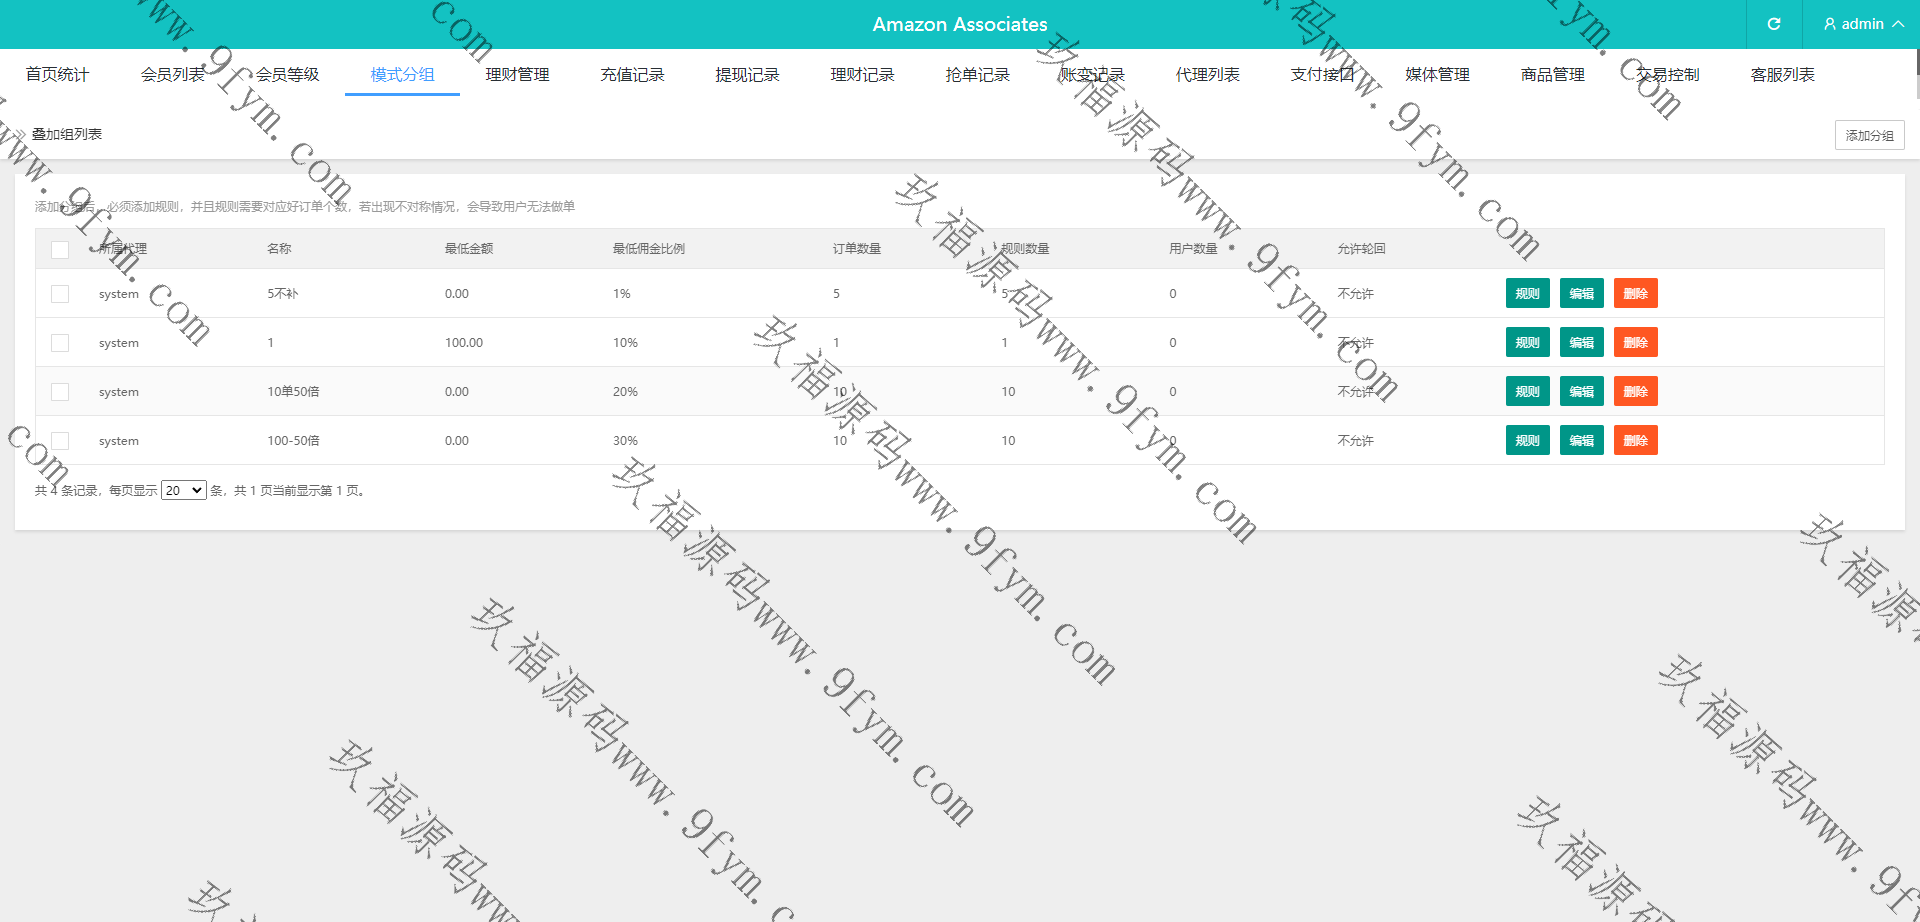The image size is (1920, 922).
Task: Switch to the 会员列表 tab
Action: click(172, 75)
